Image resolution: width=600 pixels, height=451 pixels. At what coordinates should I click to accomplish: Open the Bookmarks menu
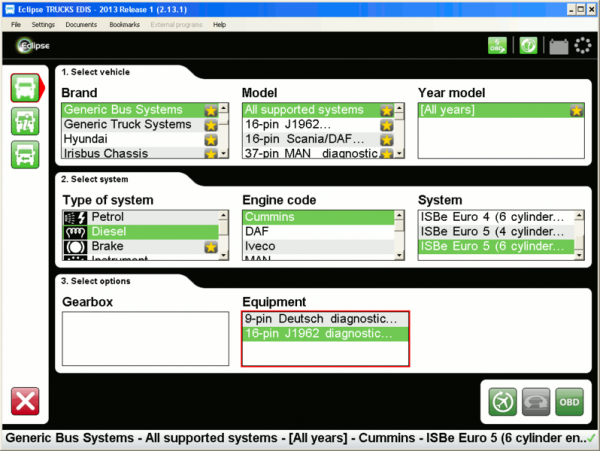(x=124, y=24)
